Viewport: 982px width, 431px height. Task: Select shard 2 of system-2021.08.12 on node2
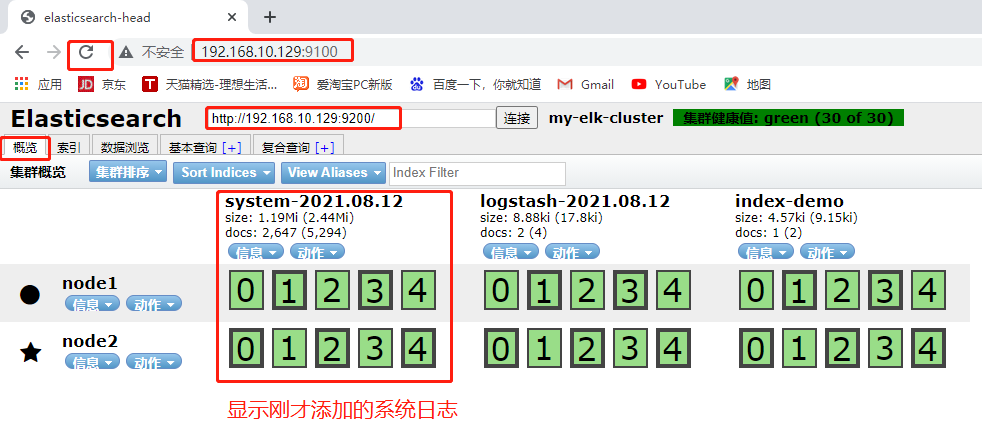coord(332,348)
